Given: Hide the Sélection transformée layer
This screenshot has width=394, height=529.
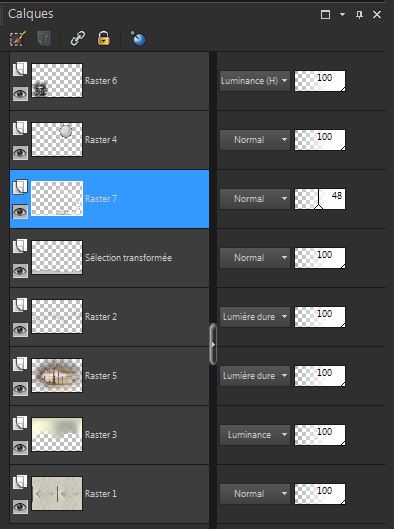Looking at the screenshot, I should (x=20, y=271).
